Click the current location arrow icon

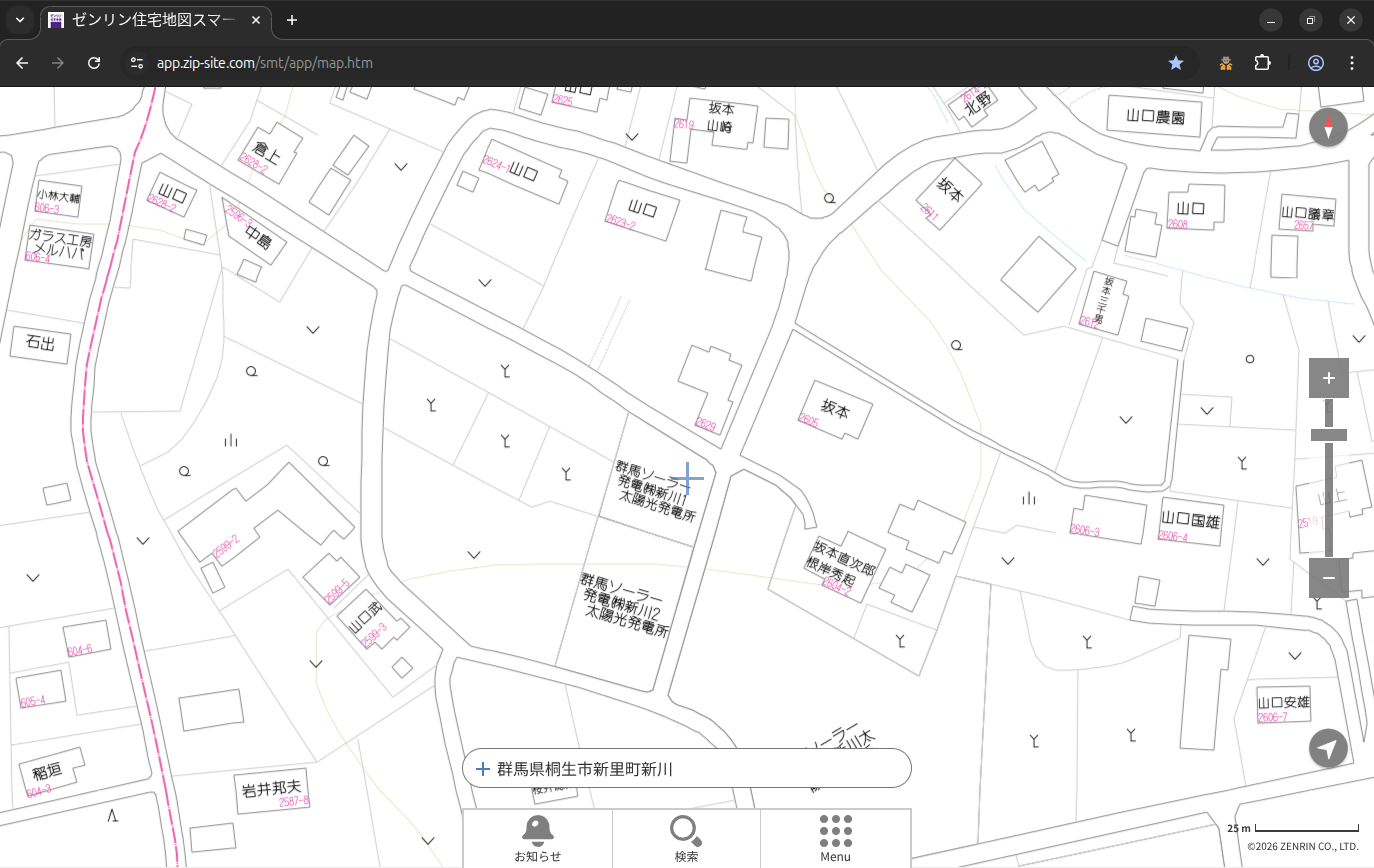tap(1328, 748)
